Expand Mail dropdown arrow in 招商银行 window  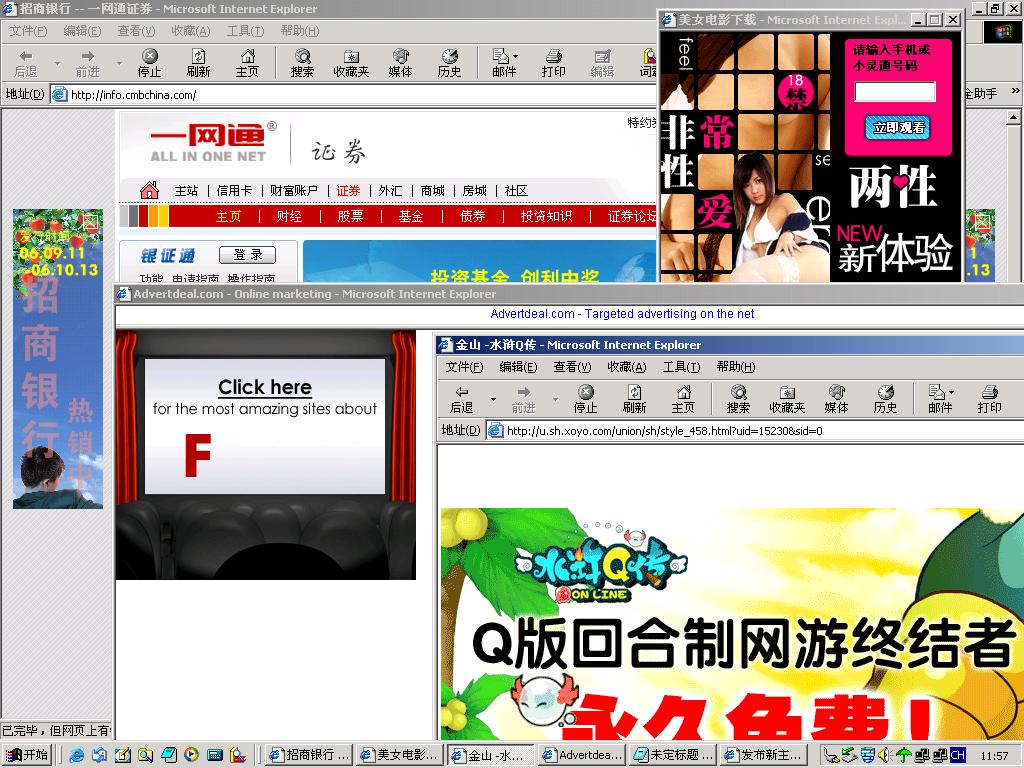tap(515, 56)
